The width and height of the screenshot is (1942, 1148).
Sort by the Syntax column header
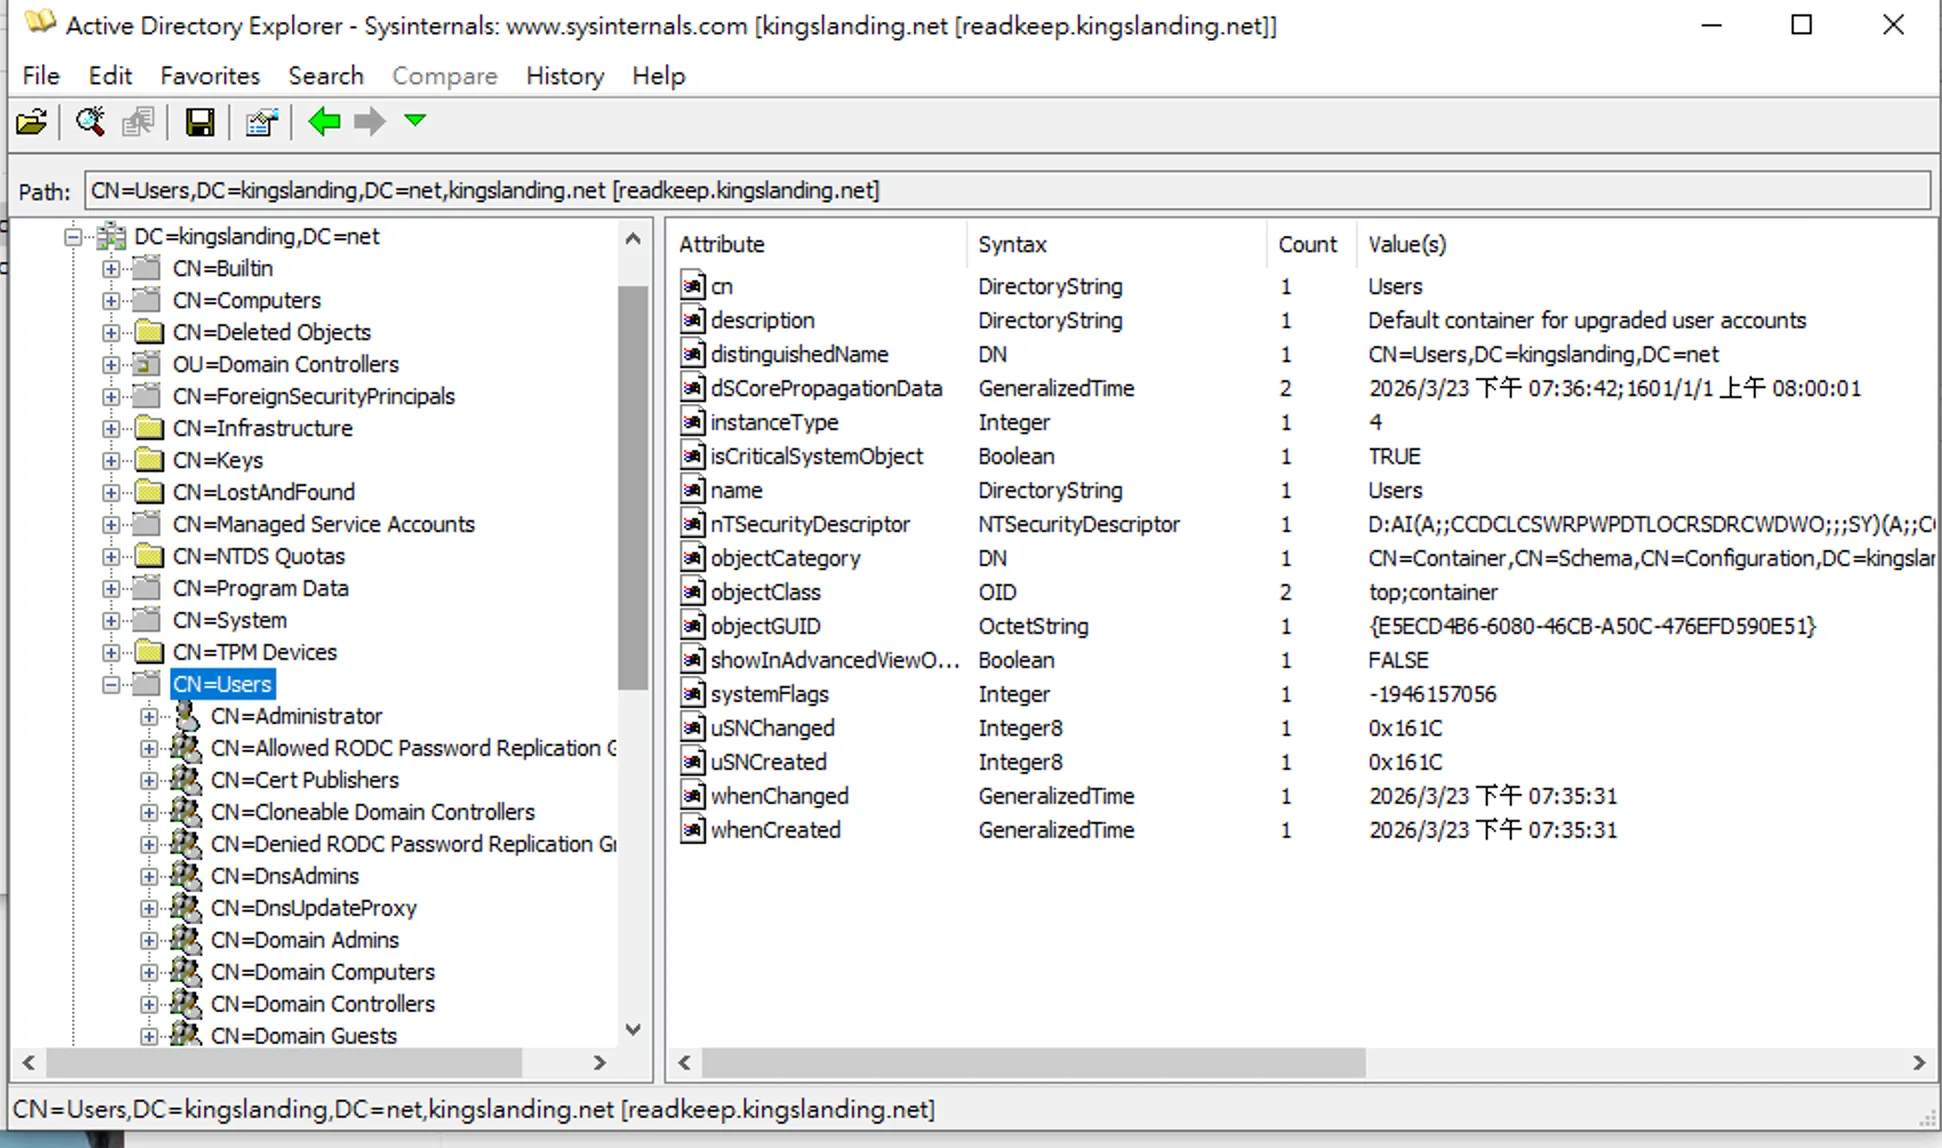click(1116, 244)
